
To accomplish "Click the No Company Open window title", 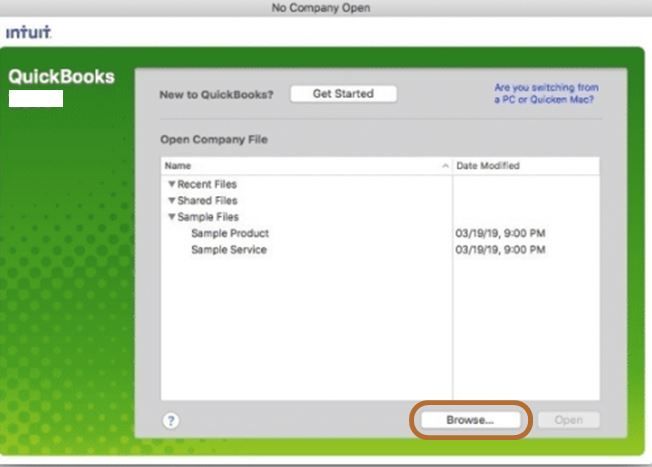I will (321, 8).
